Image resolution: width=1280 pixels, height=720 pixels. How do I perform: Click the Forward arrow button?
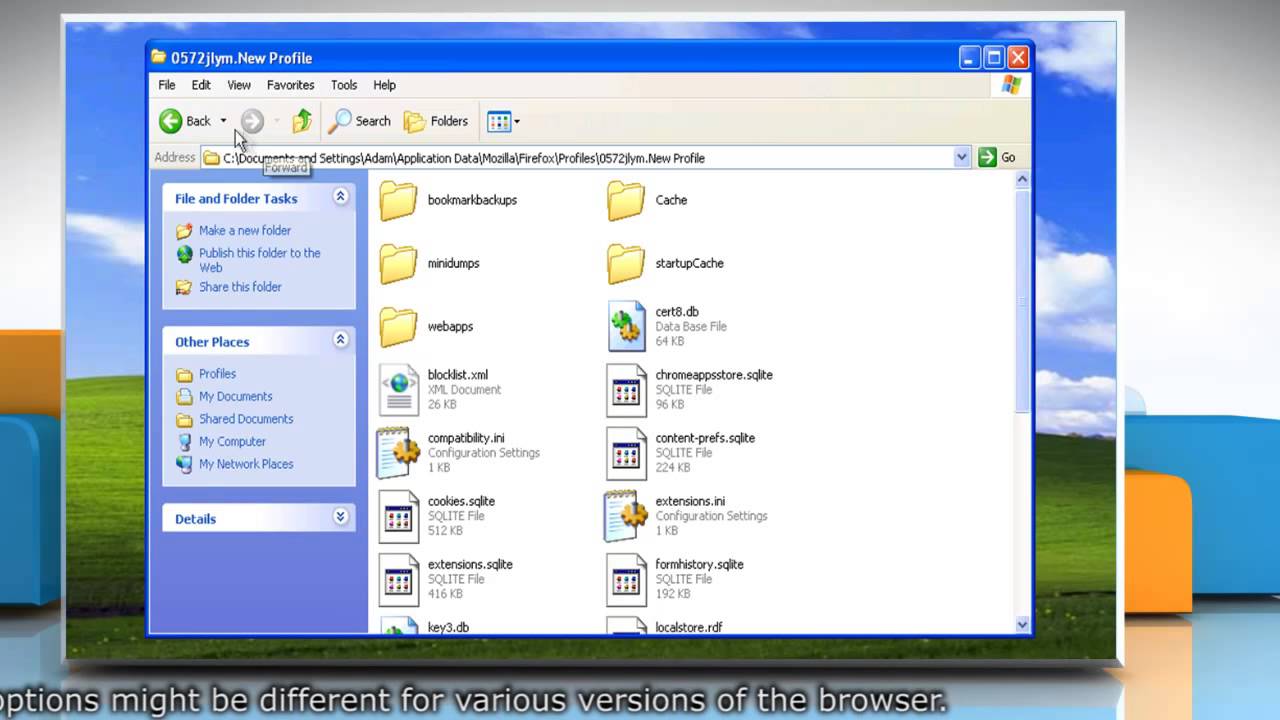tap(252, 121)
